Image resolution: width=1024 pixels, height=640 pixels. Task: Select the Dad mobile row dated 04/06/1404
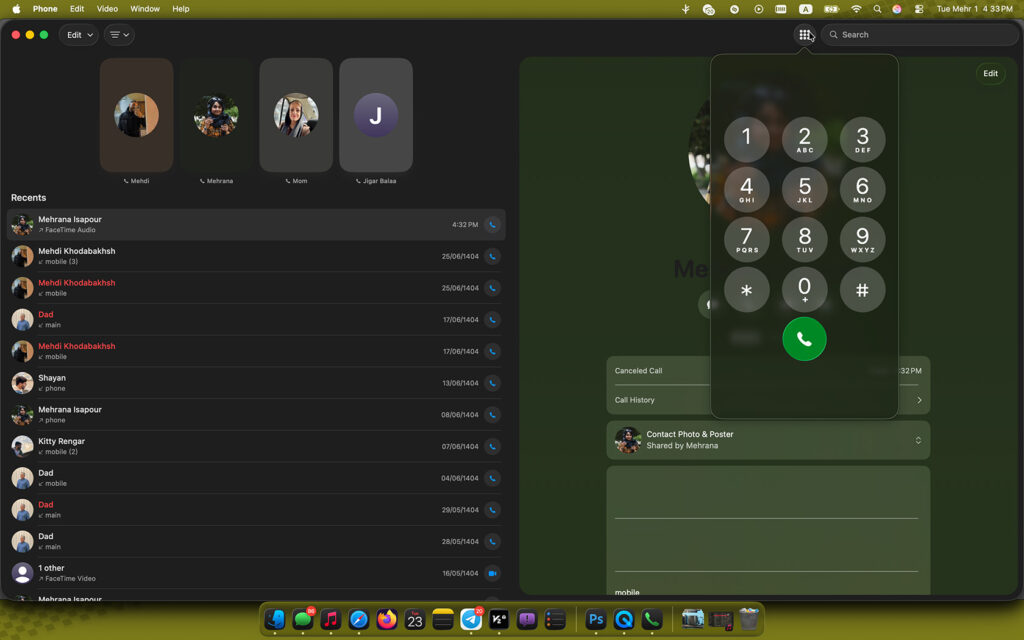coord(256,478)
